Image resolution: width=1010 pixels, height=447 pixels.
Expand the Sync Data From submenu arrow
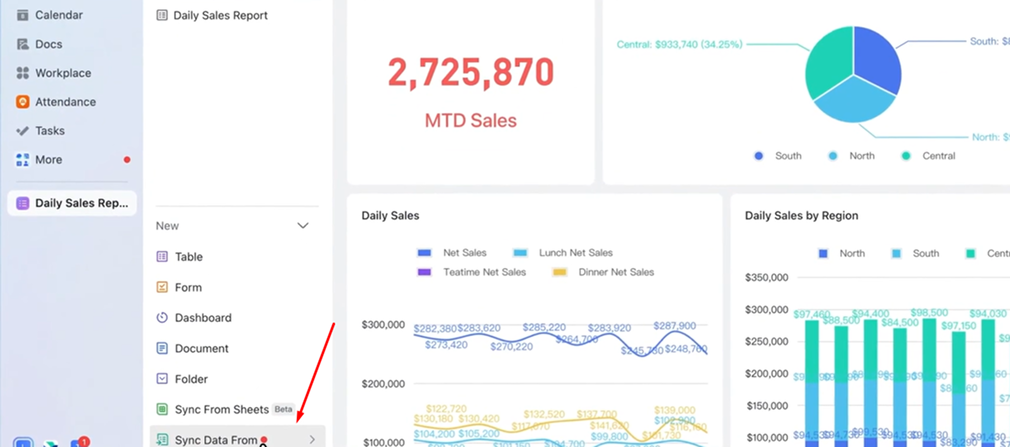(x=312, y=440)
